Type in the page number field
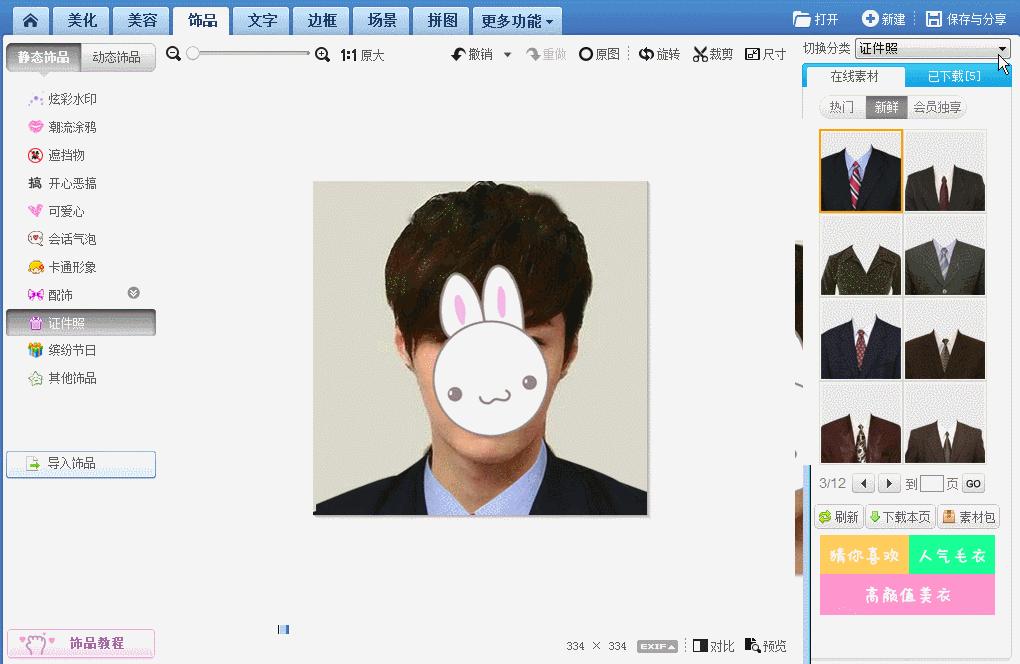The width and height of the screenshot is (1020, 664). pos(931,484)
